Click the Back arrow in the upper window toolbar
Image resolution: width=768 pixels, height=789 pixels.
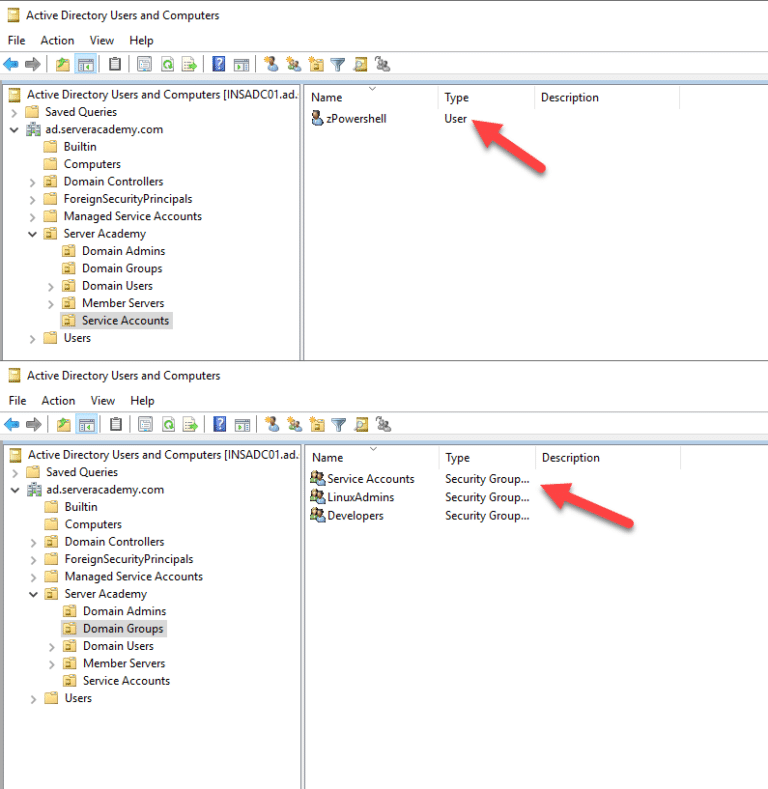point(12,64)
